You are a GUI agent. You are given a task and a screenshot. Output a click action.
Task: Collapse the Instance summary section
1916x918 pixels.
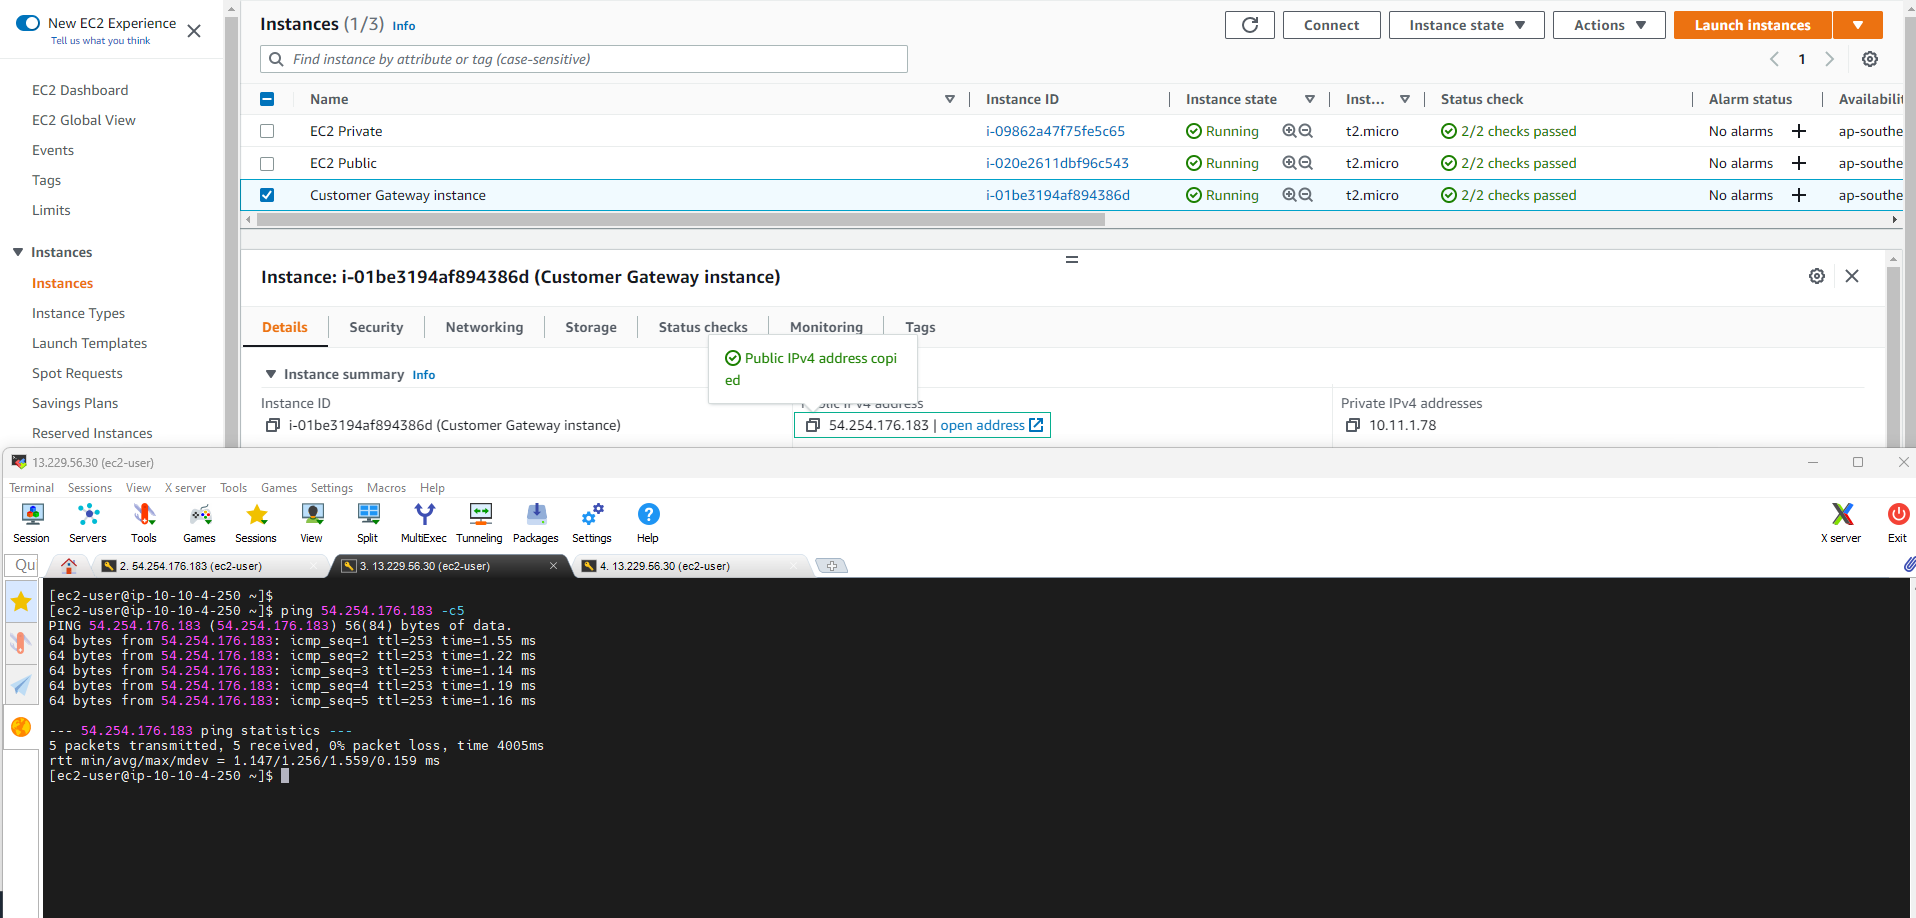point(270,374)
